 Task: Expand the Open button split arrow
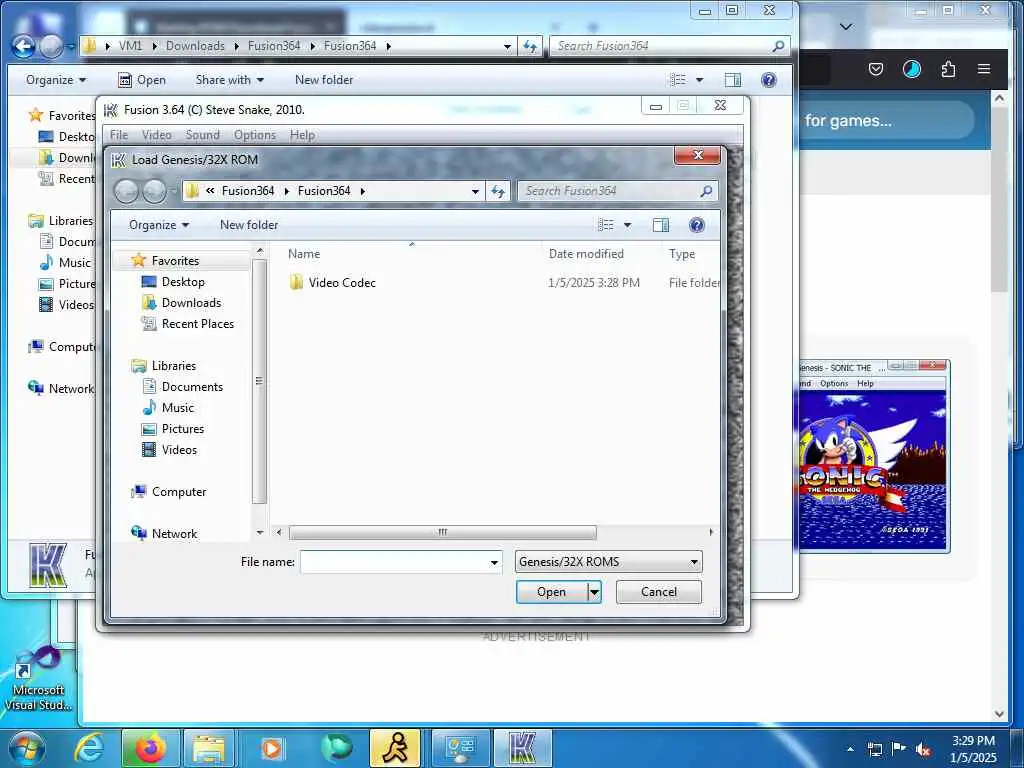[594, 592]
